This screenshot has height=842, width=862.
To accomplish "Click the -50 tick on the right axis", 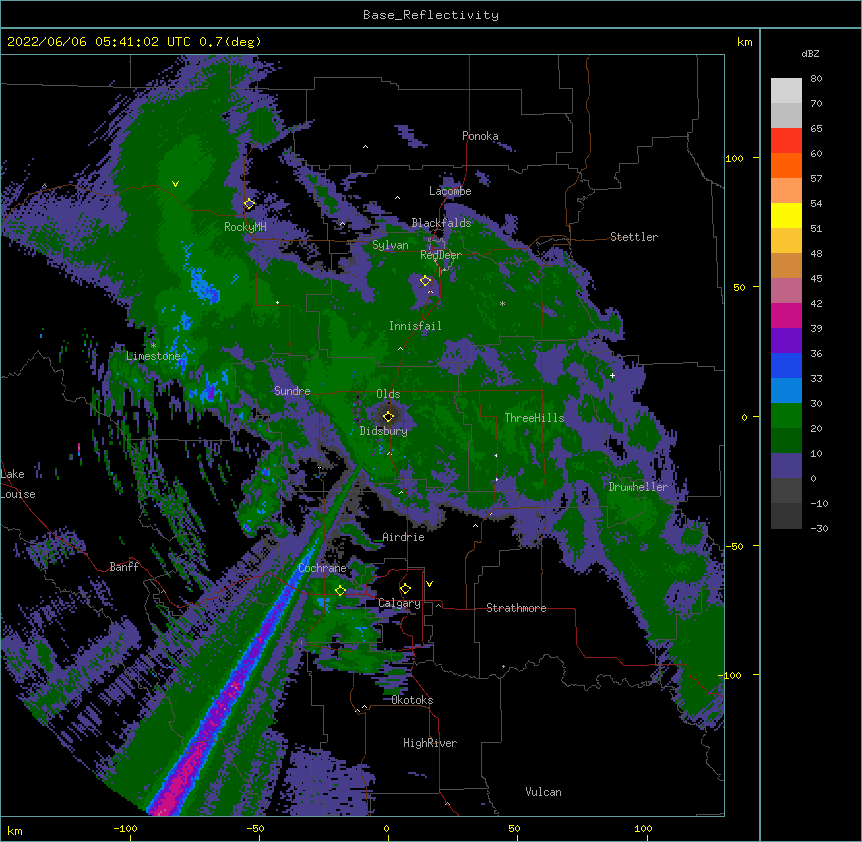I will [734, 546].
